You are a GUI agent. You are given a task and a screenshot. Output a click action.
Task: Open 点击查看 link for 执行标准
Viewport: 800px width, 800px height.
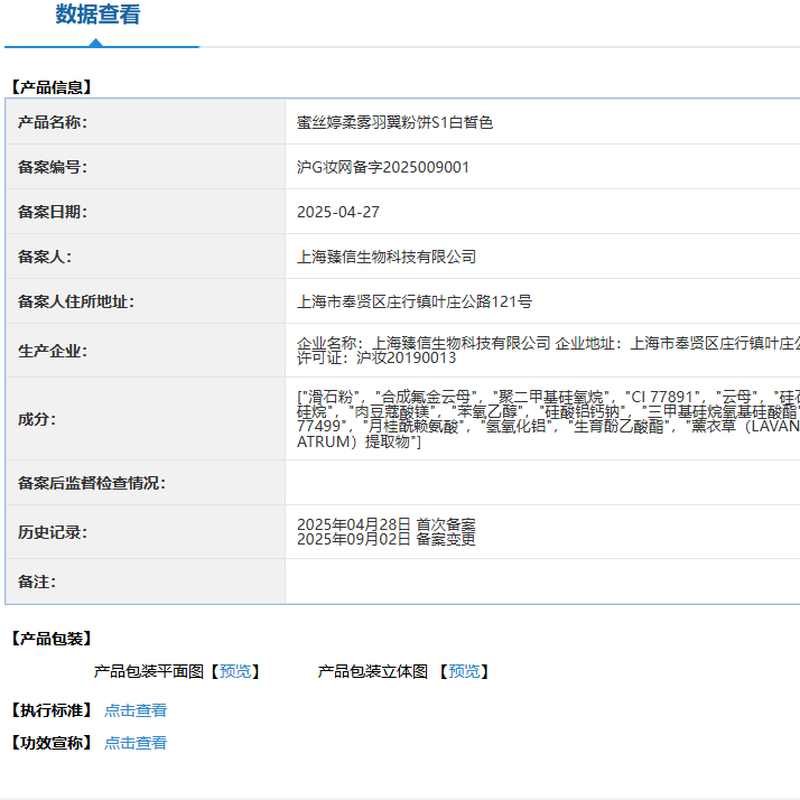point(136,710)
